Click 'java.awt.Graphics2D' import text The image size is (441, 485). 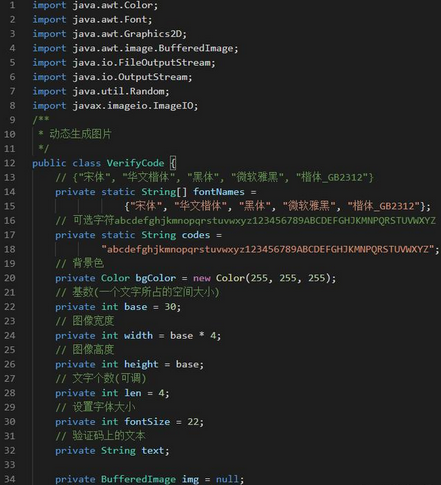coord(127,34)
